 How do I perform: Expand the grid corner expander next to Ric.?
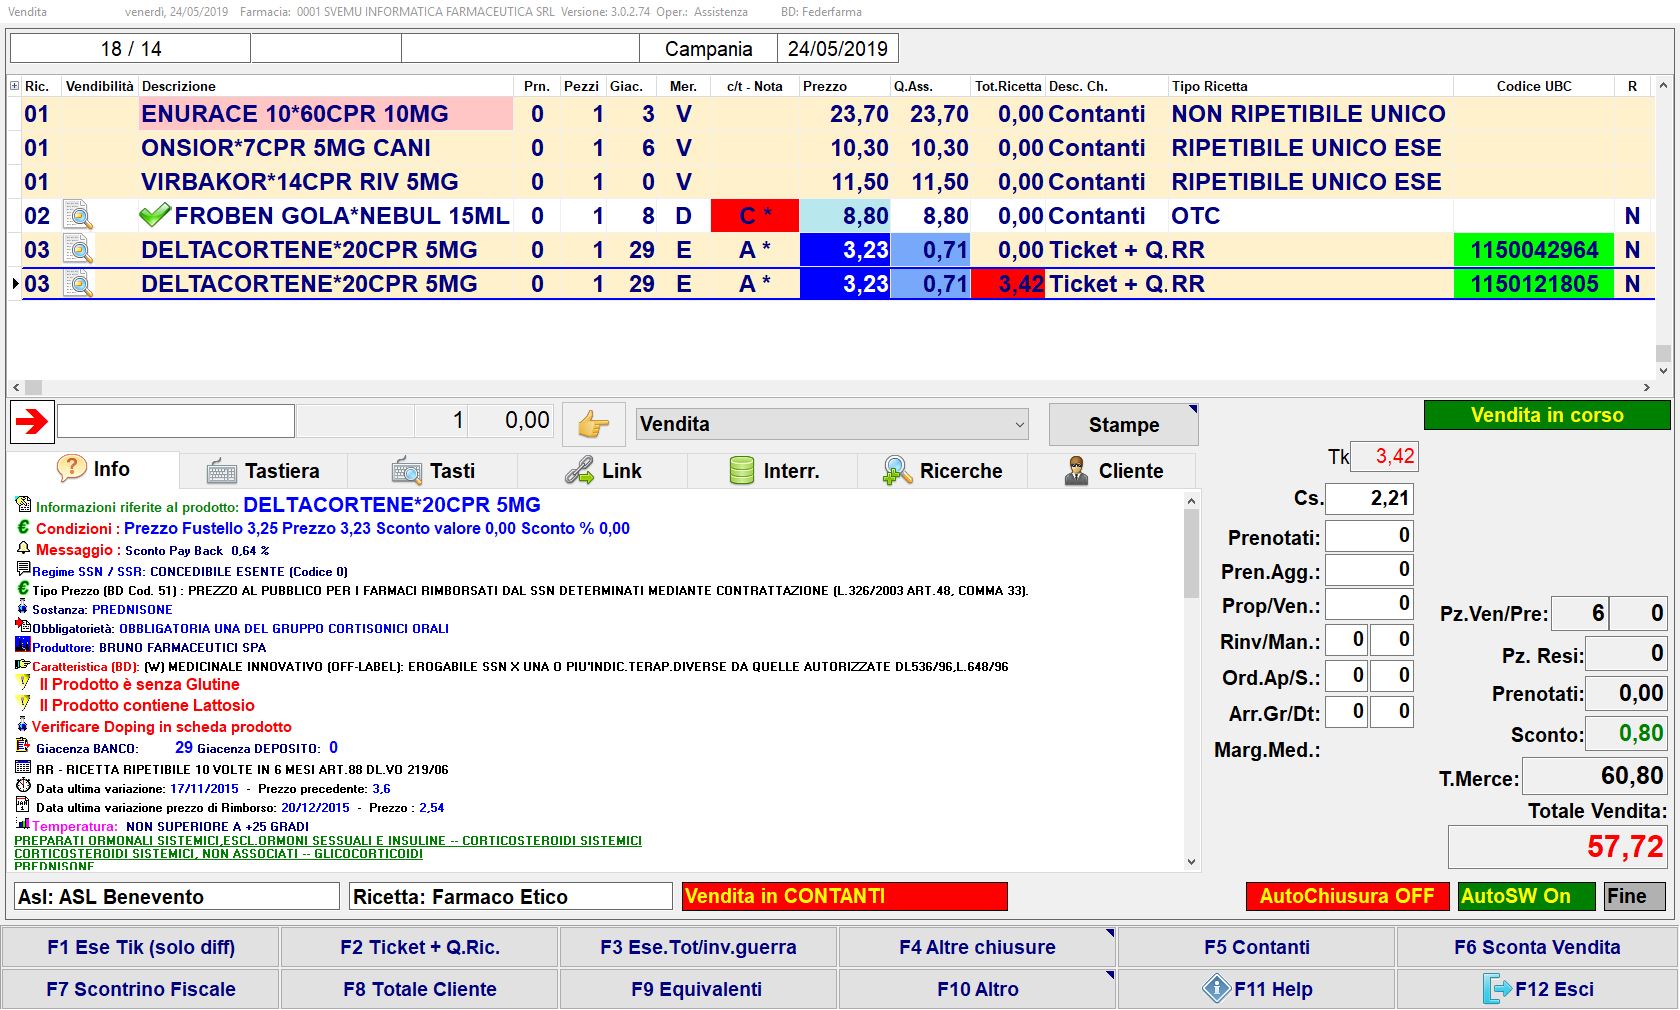(14, 86)
